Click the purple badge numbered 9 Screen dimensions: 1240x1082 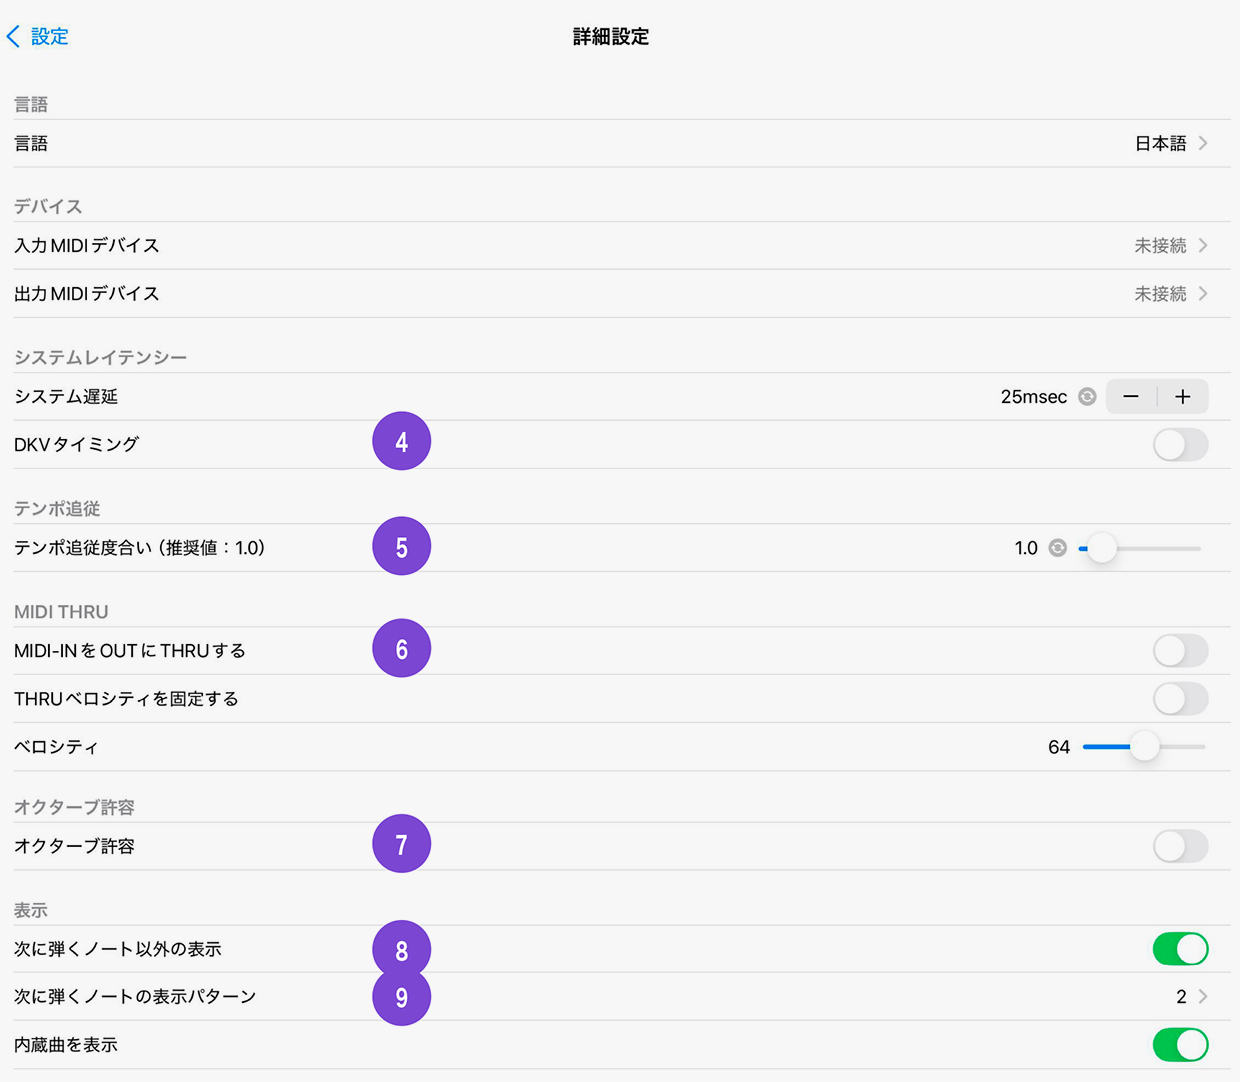point(401,996)
